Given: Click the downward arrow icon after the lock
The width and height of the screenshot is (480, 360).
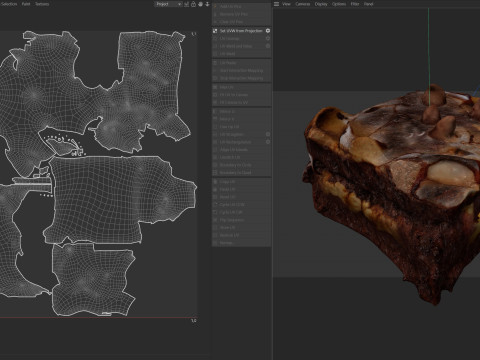Looking at the screenshot, I should [207, 4].
